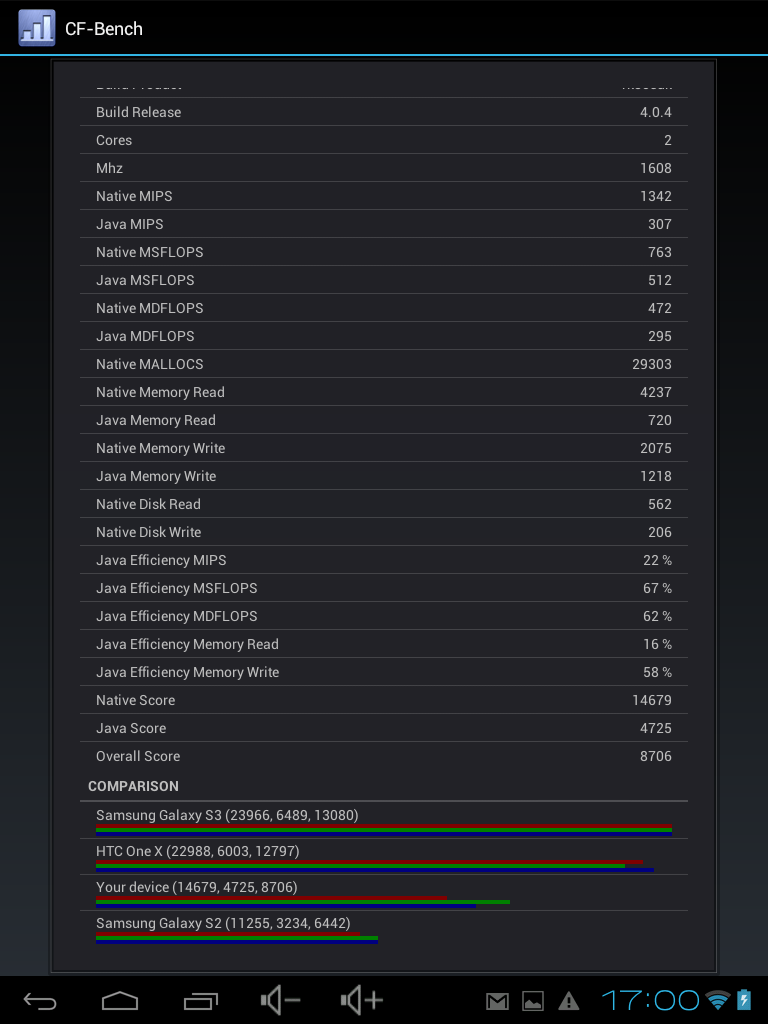Tap the HTC One X comparison label
The width and height of the screenshot is (768, 1024).
click(198, 851)
